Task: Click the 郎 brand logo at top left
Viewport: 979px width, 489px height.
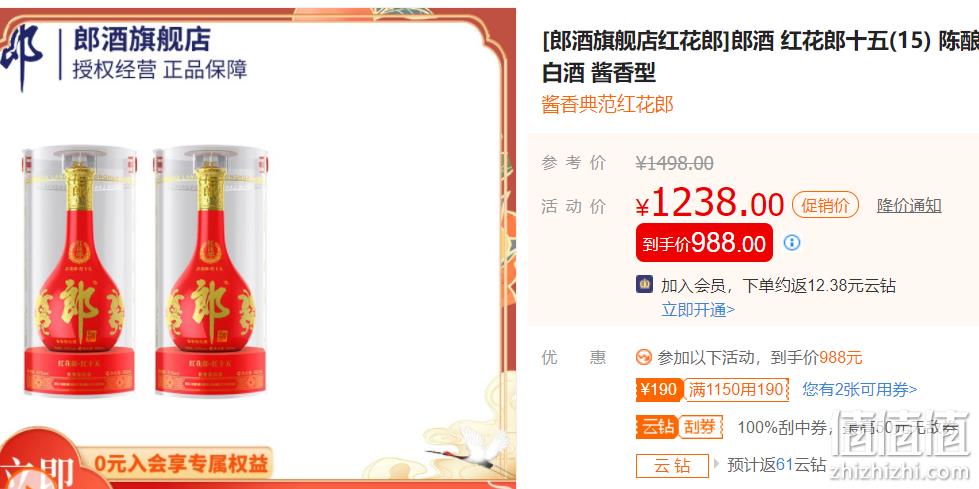Action: [x=22, y=56]
